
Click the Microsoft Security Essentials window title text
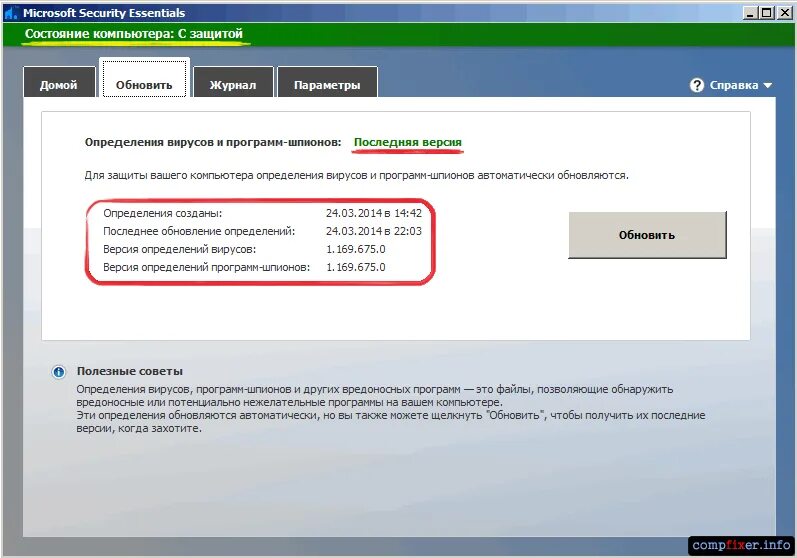coord(104,13)
